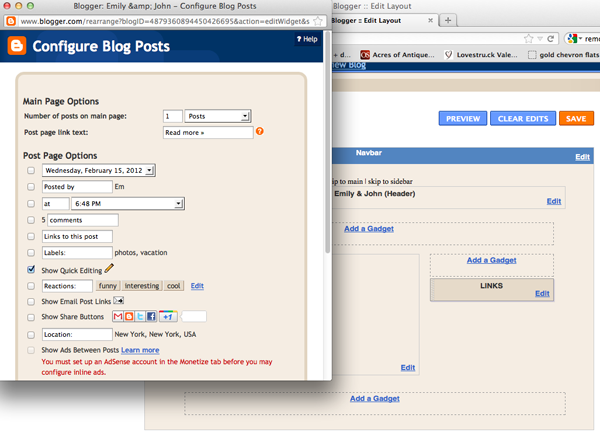The width and height of the screenshot is (600, 436).
Task: Open the Help link in the Configure header
Action: 307,39
